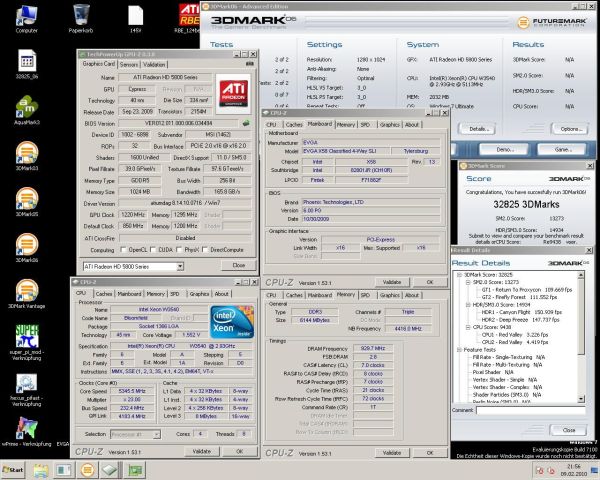Launch AquaMark3 from desktop shortcut
The width and height of the screenshot is (600, 480).
(27, 110)
